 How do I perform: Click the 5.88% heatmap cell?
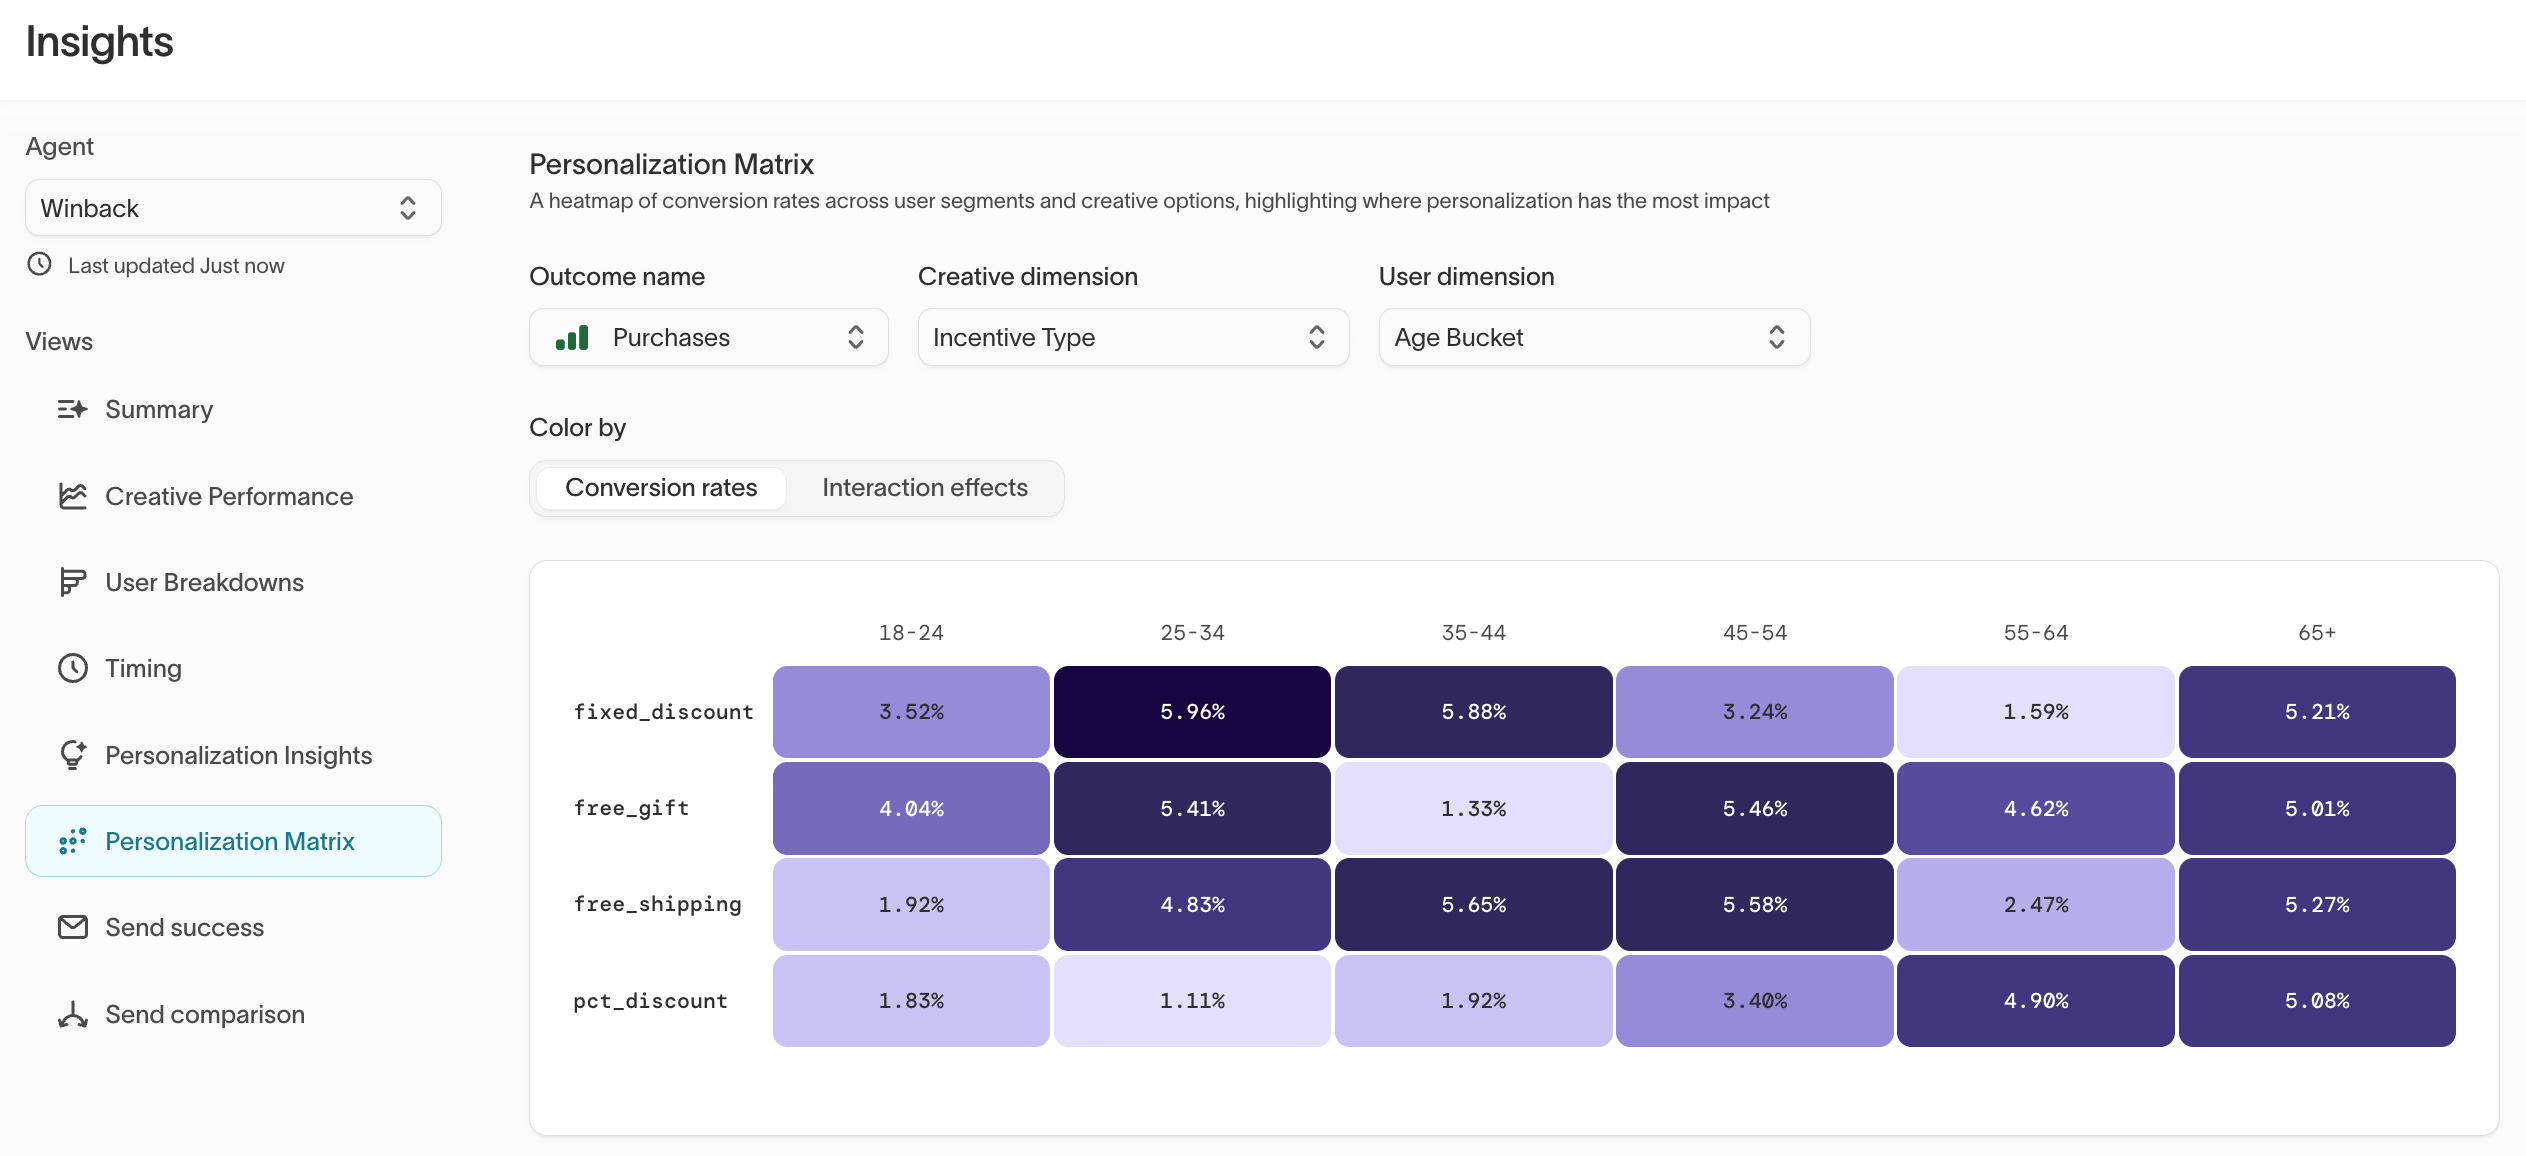pyautogui.click(x=1473, y=712)
